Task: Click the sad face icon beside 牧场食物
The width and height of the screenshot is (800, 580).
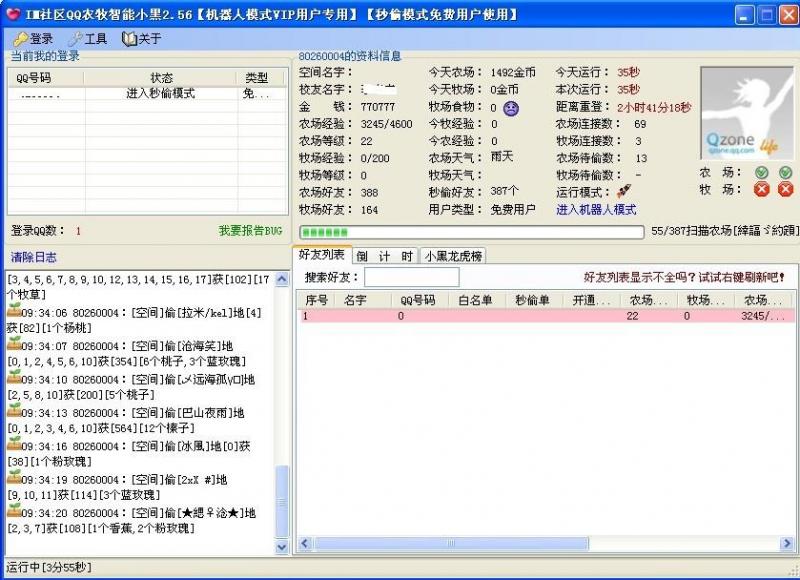Action: (x=511, y=108)
